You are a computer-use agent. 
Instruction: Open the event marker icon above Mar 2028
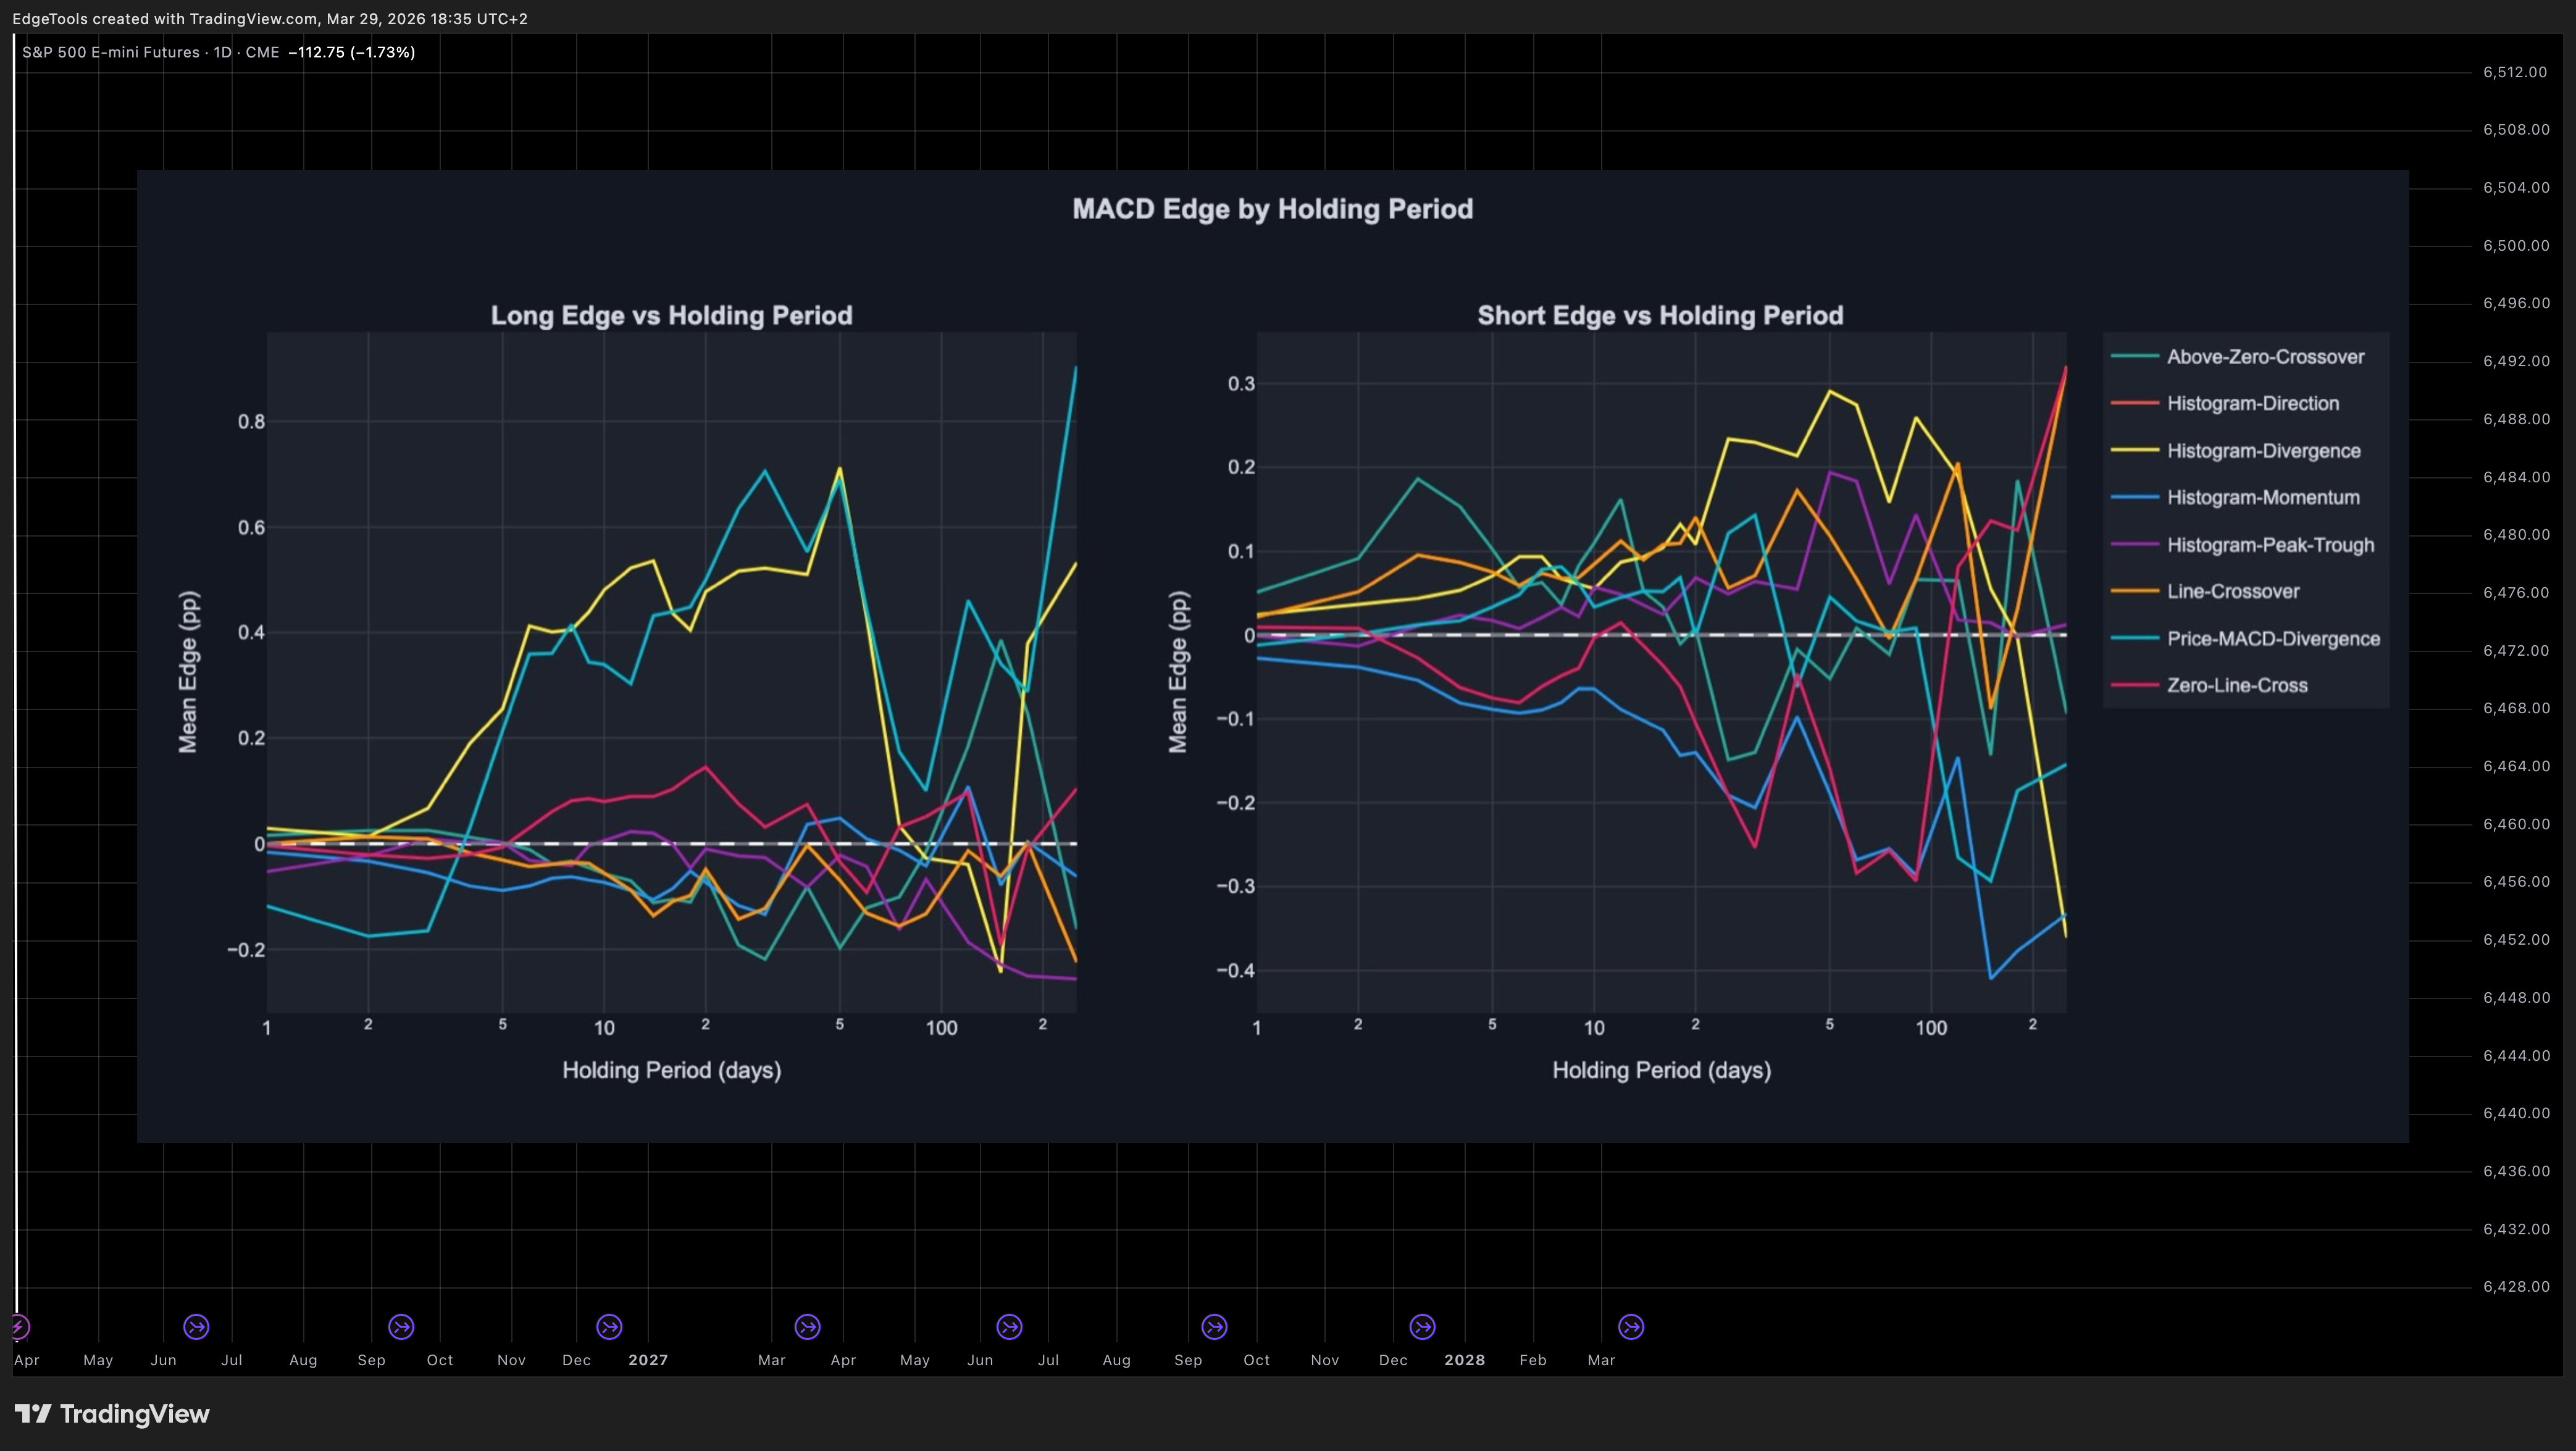(1631, 1327)
